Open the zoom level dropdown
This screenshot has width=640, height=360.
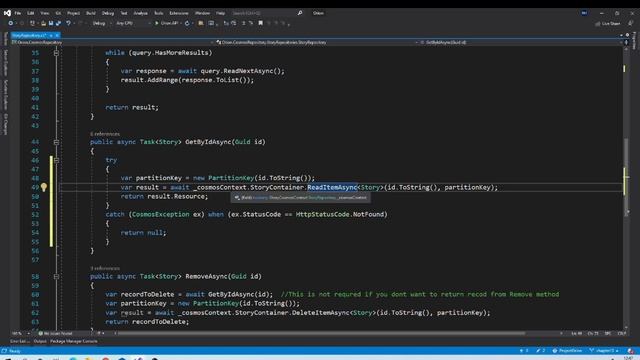pos(20,333)
